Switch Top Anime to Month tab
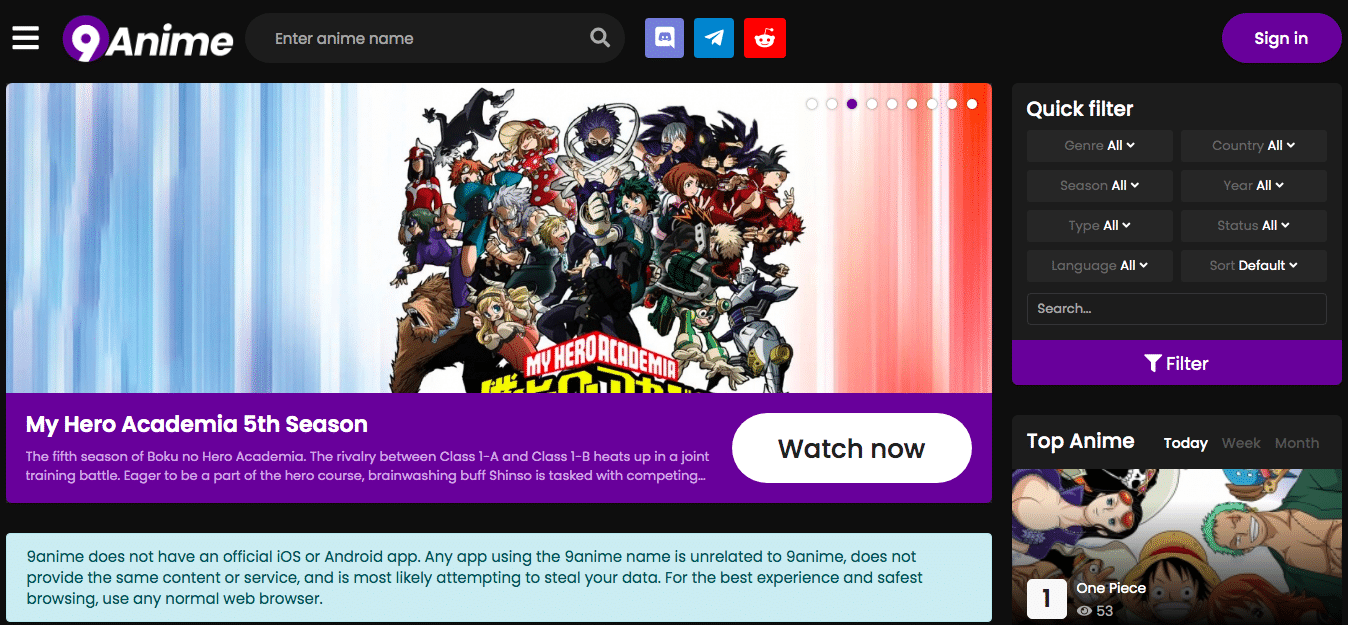1348x625 pixels. pos(1297,443)
